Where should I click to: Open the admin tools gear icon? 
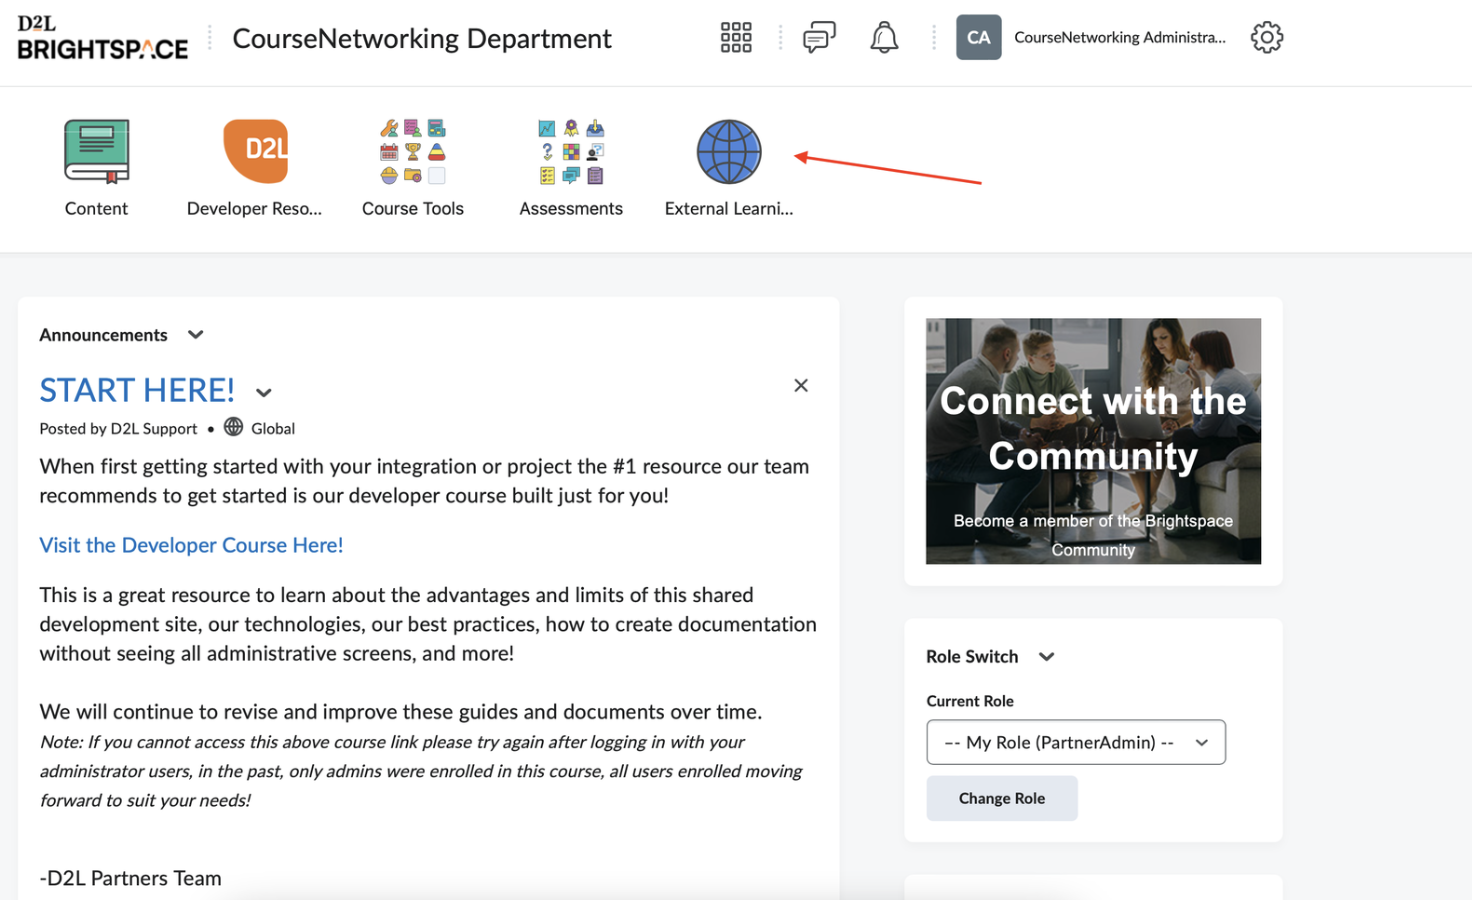(1266, 38)
